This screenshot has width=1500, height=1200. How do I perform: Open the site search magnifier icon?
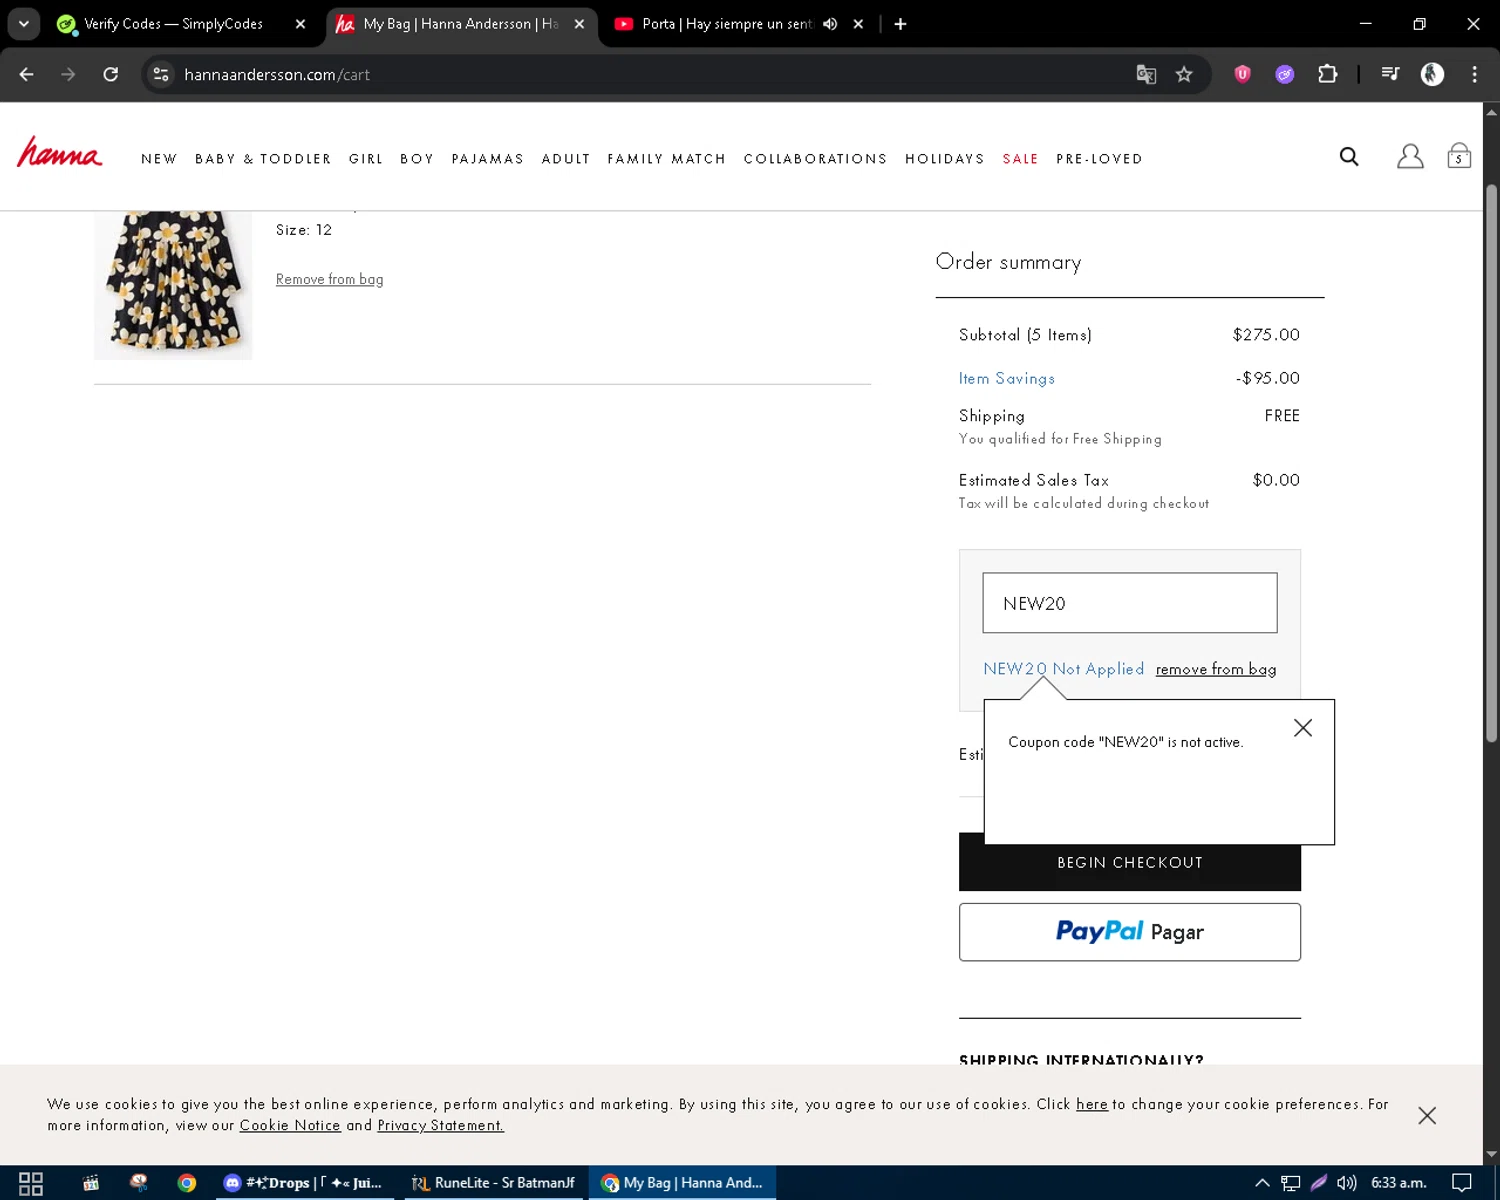tap(1349, 156)
